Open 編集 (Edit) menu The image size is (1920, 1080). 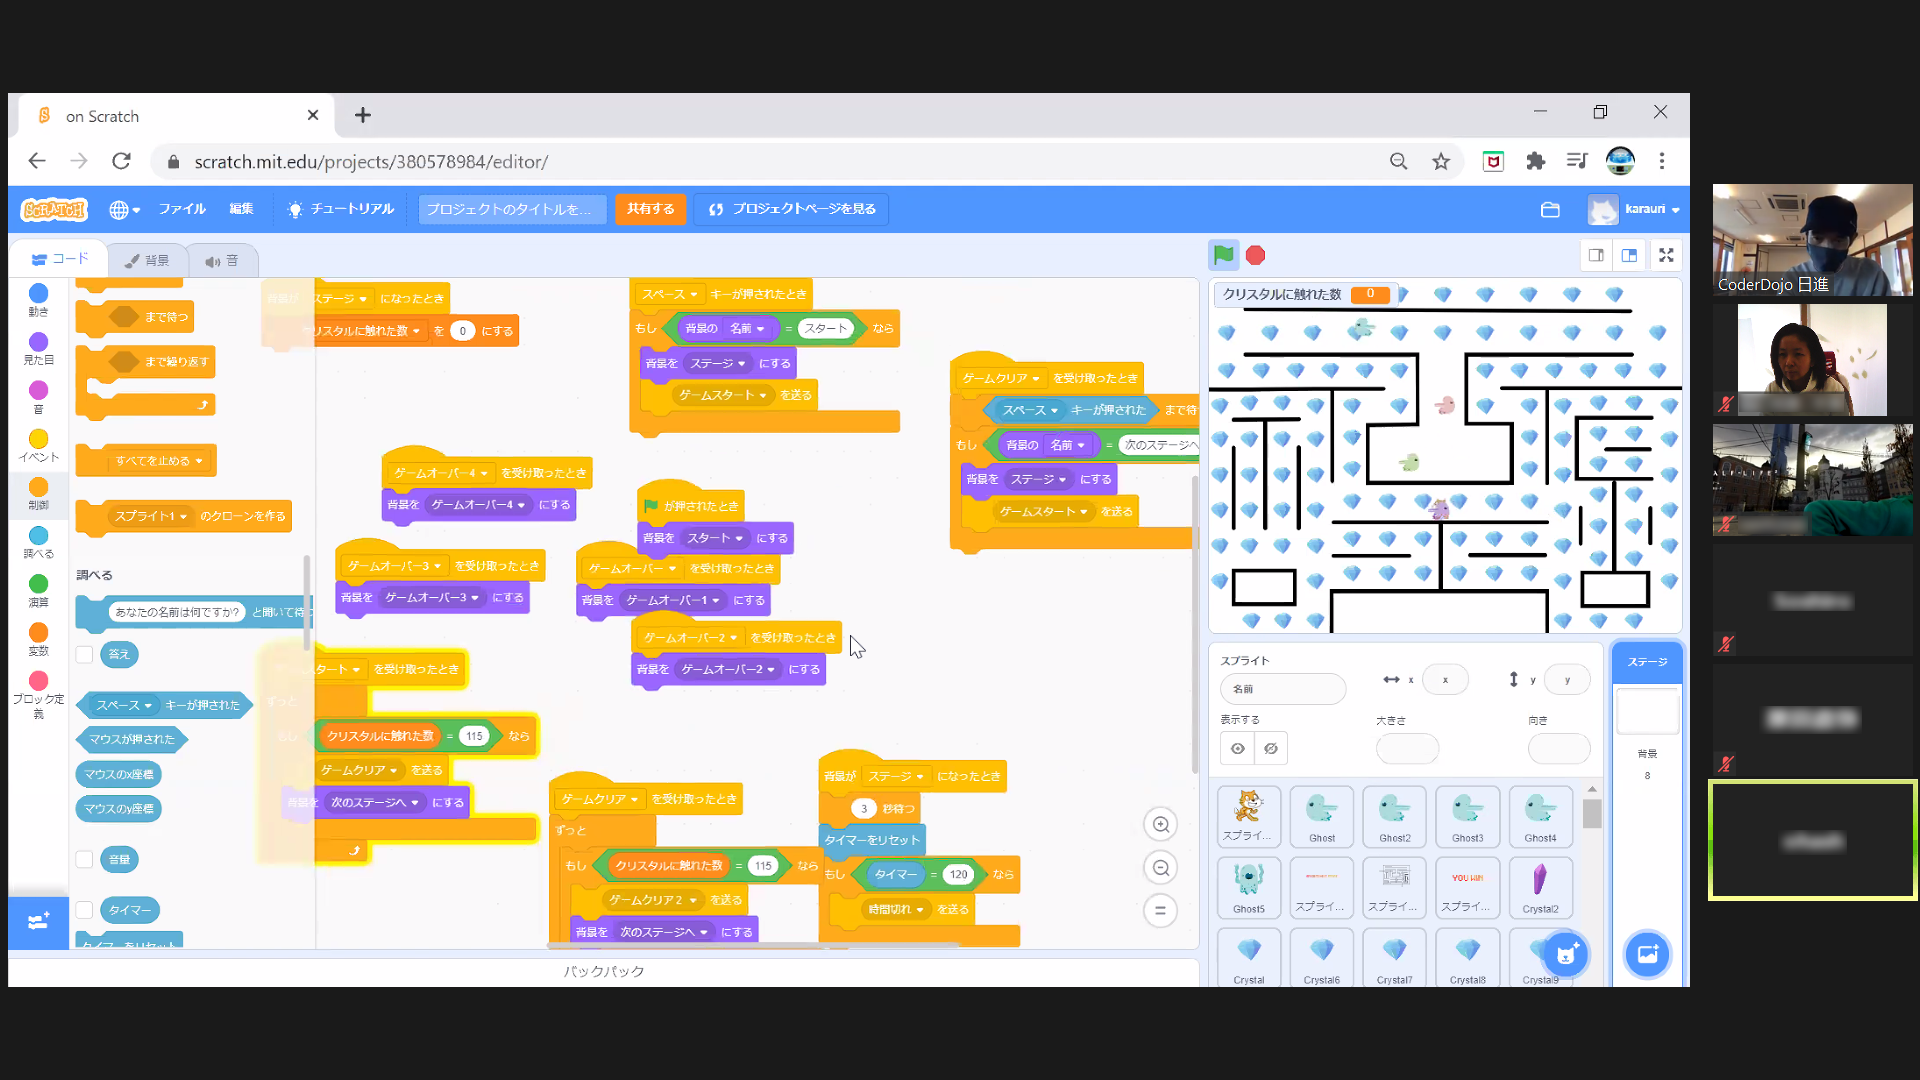point(241,208)
